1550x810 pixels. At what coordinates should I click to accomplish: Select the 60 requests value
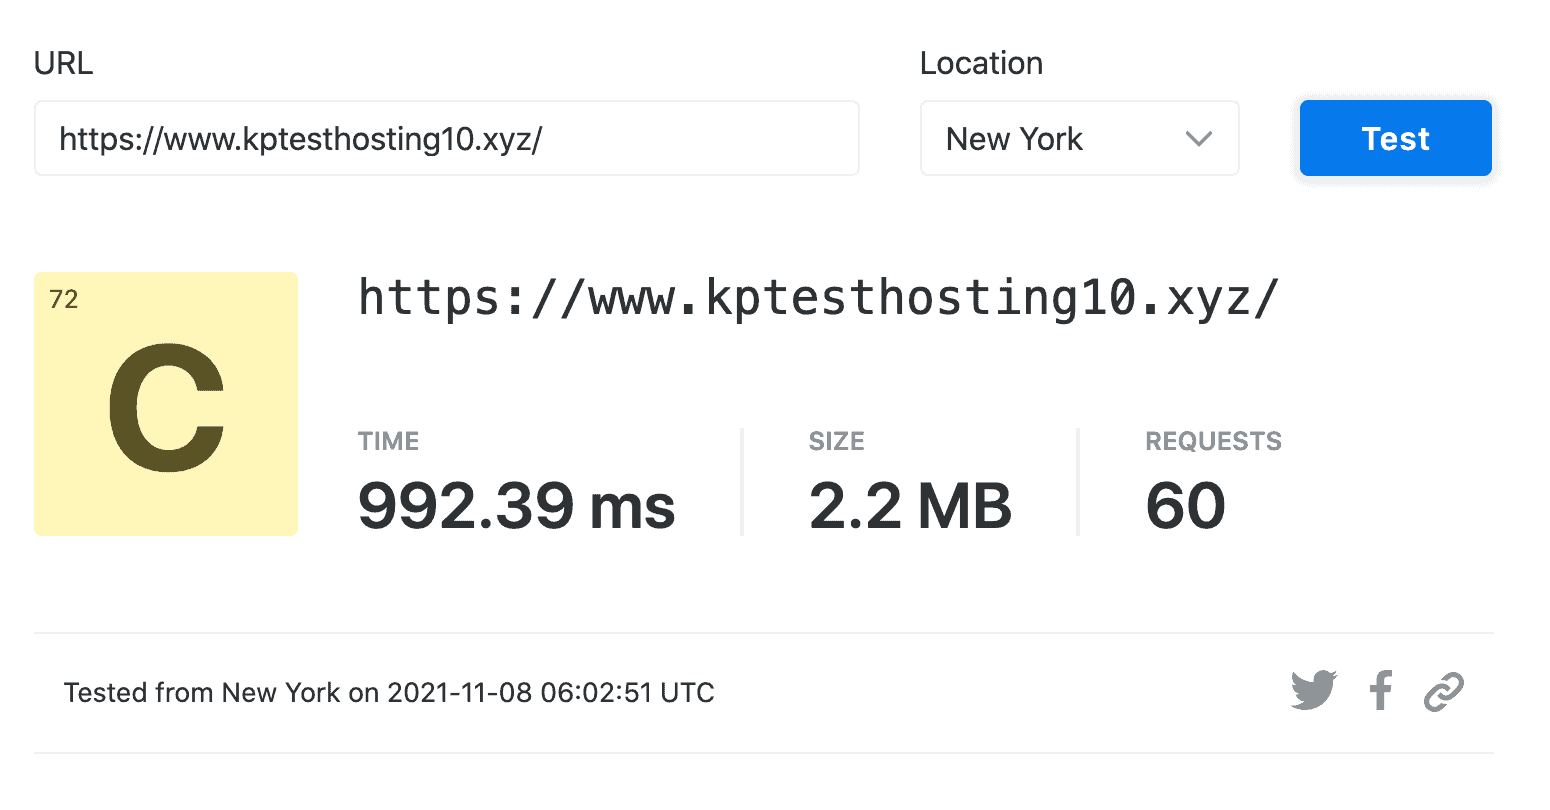pos(1185,505)
